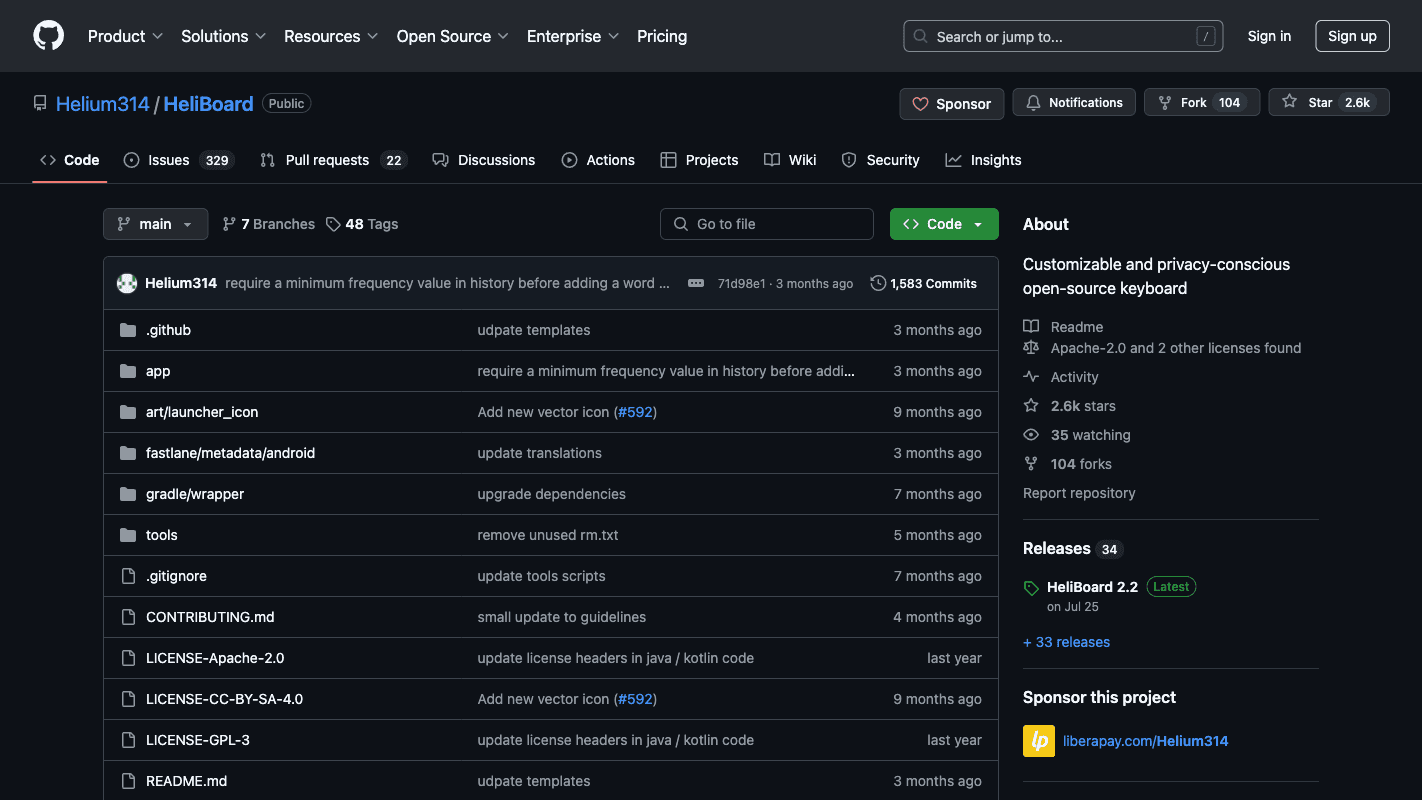Click the Sponsor button
Screen dimensions: 1422x800
951,104
